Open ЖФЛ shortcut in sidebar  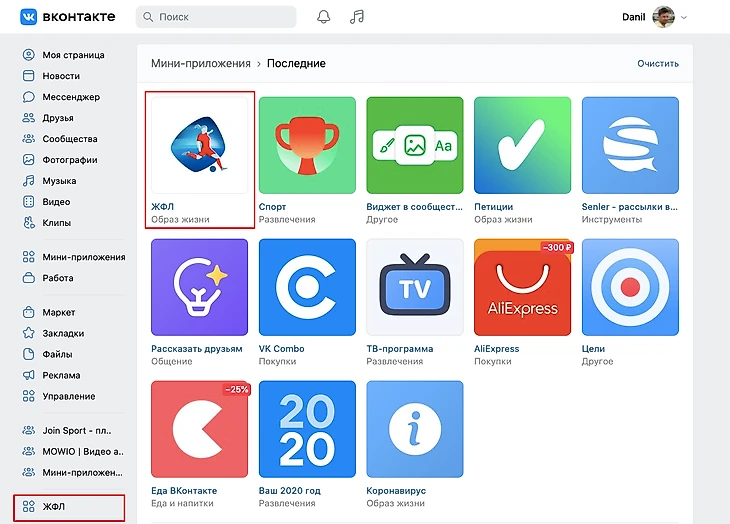click(x=69, y=507)
